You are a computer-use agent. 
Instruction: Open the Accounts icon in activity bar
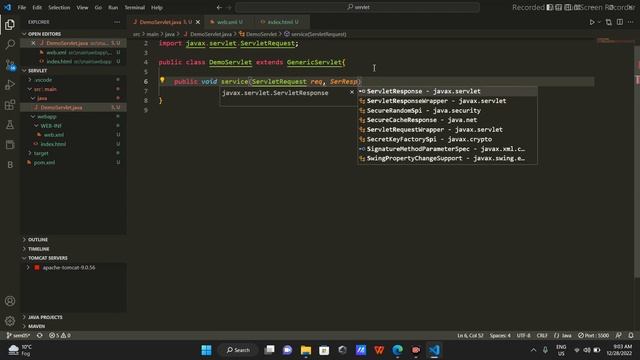click(10, 301)
